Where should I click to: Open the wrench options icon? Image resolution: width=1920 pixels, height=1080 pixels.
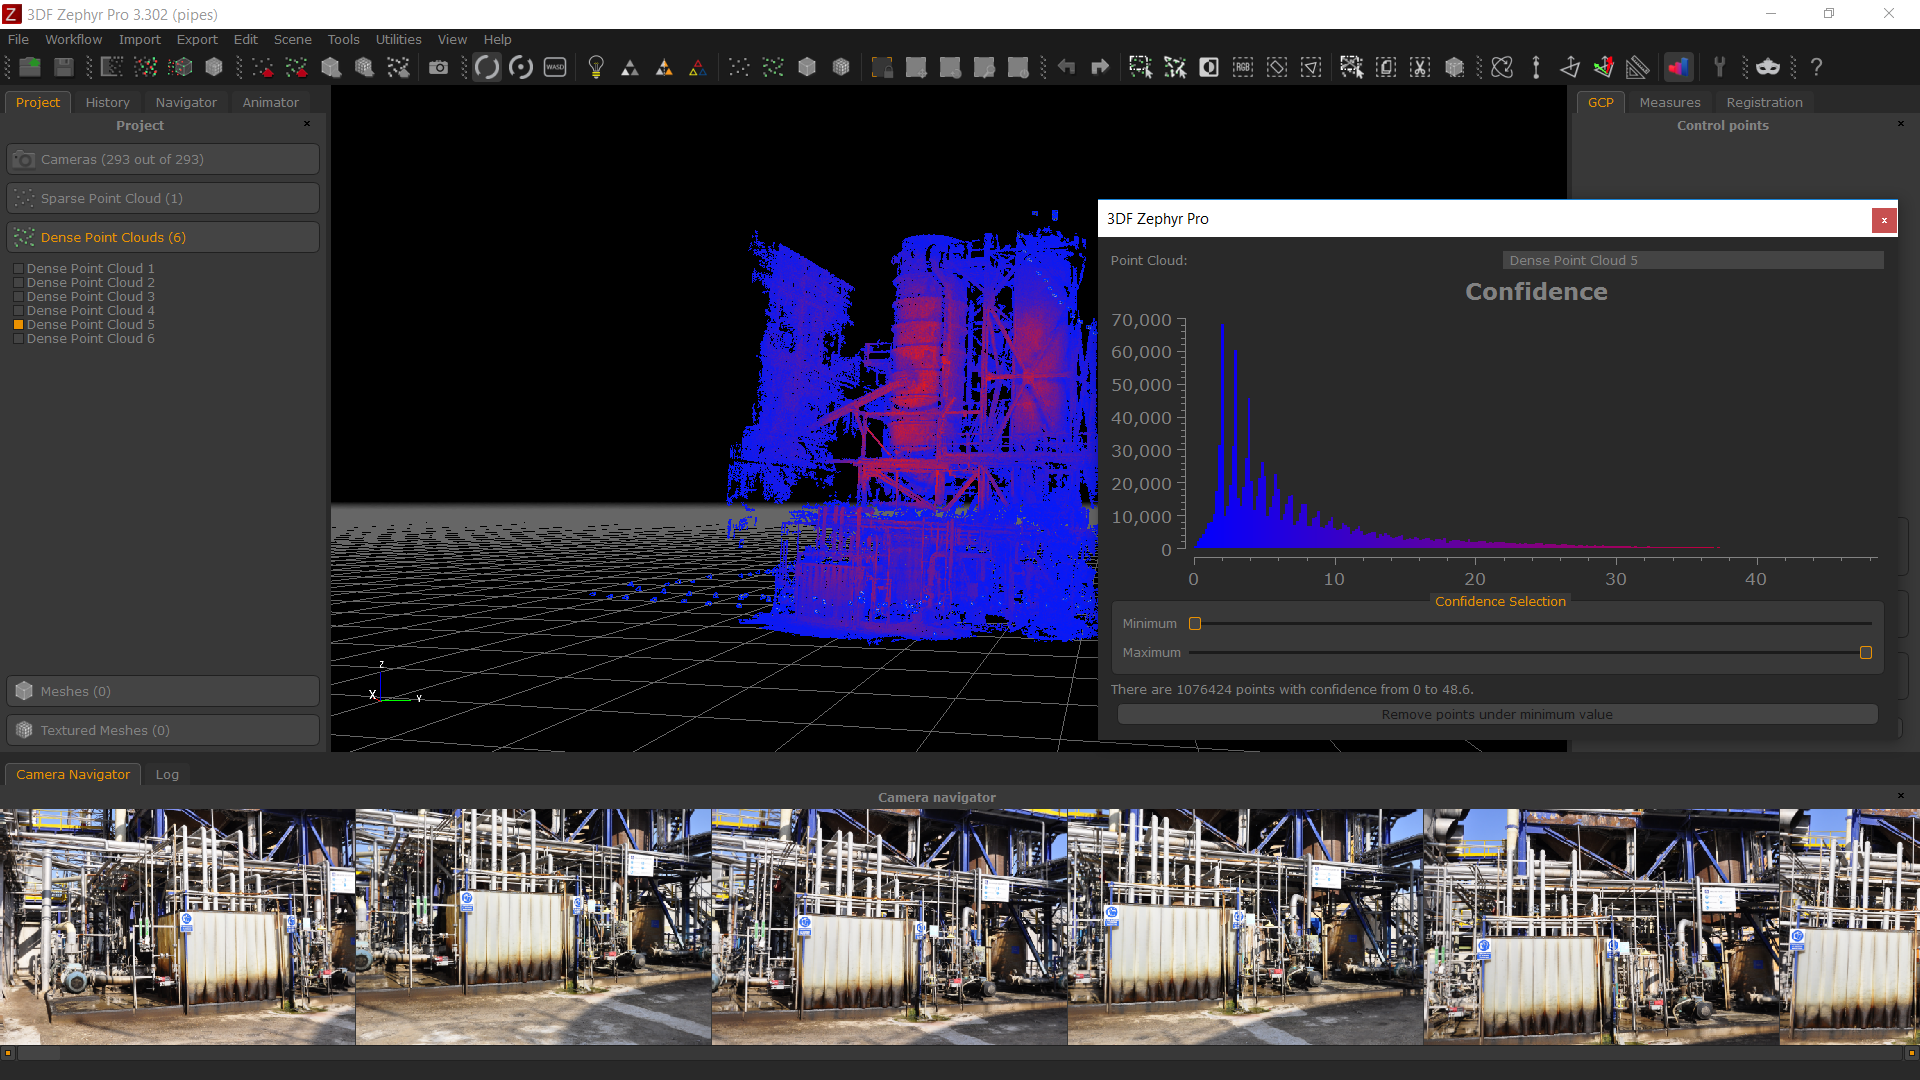1719,67
